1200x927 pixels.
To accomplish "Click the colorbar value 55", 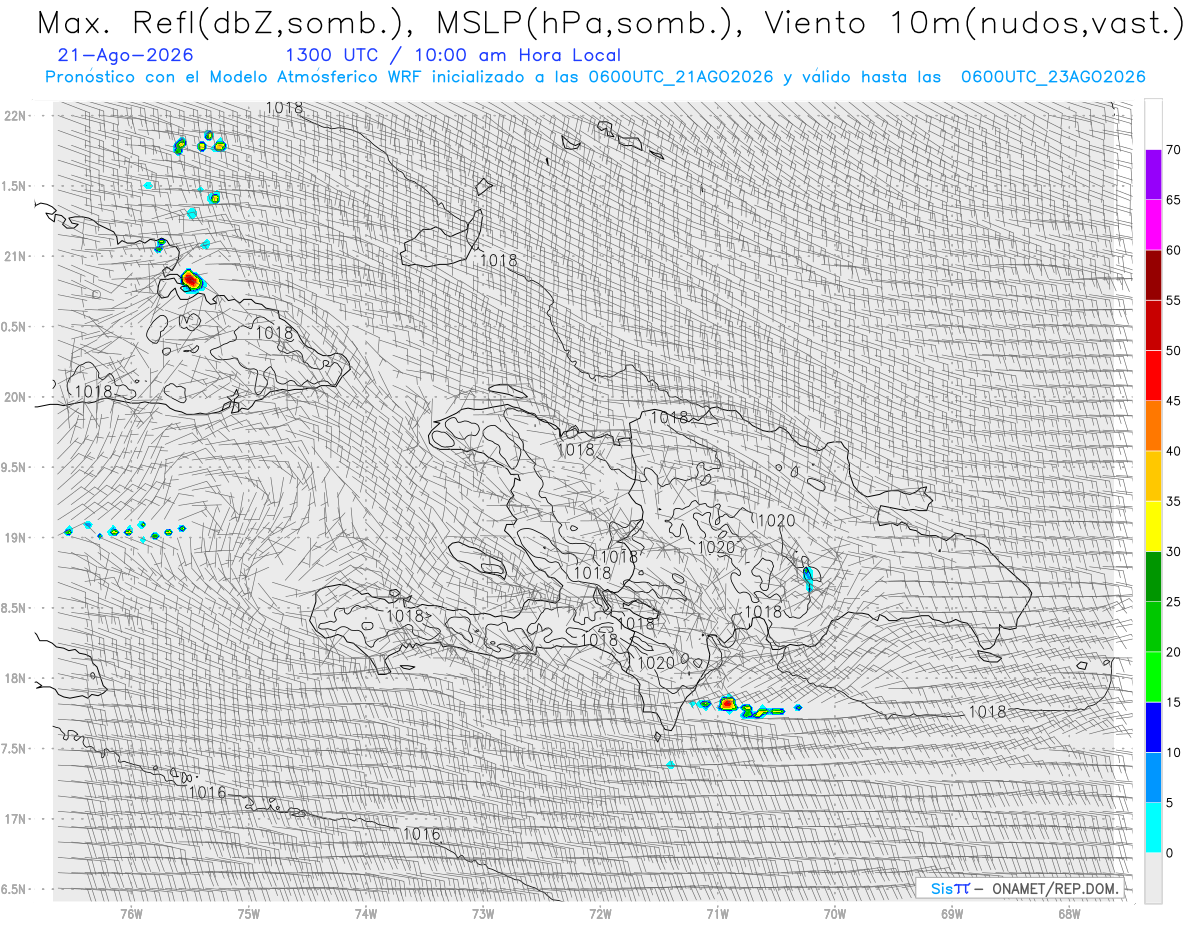I will (1173, 300).
